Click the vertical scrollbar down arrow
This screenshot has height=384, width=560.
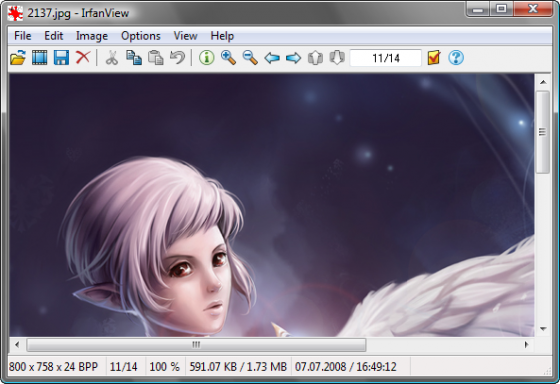[543, 329]
